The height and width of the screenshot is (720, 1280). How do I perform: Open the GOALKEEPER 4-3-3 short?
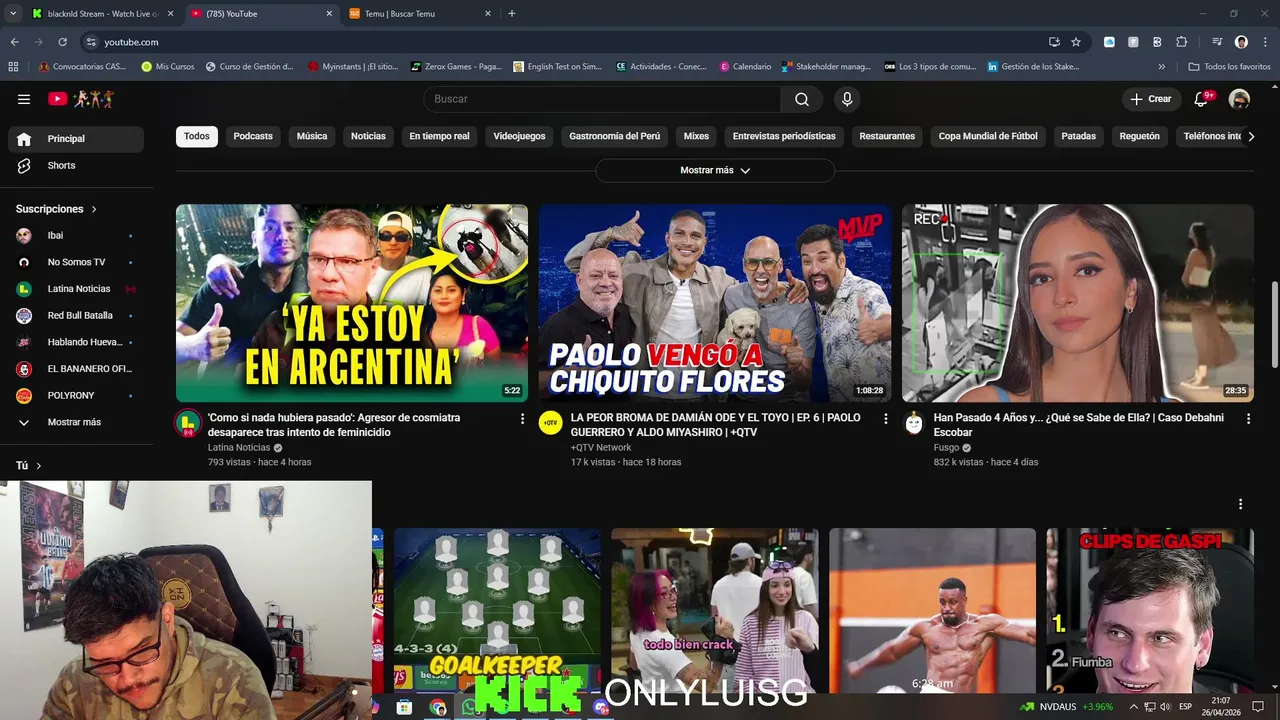pos(497,610)
